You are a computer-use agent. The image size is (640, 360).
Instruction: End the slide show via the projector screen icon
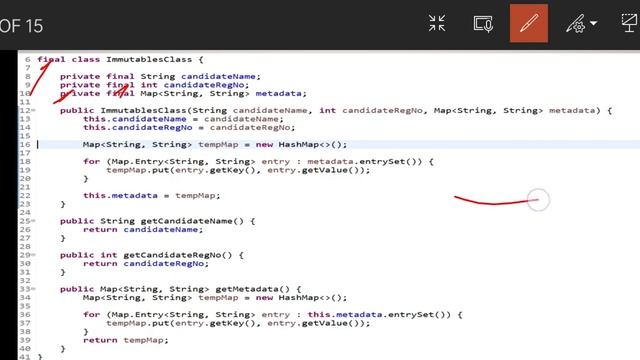629,23
